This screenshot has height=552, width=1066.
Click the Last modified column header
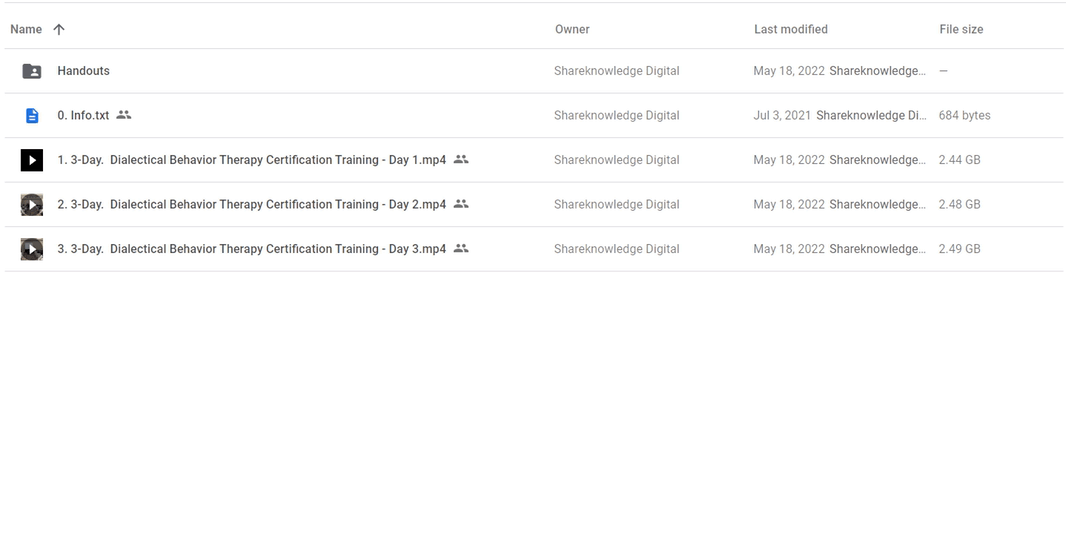[790, 30]
